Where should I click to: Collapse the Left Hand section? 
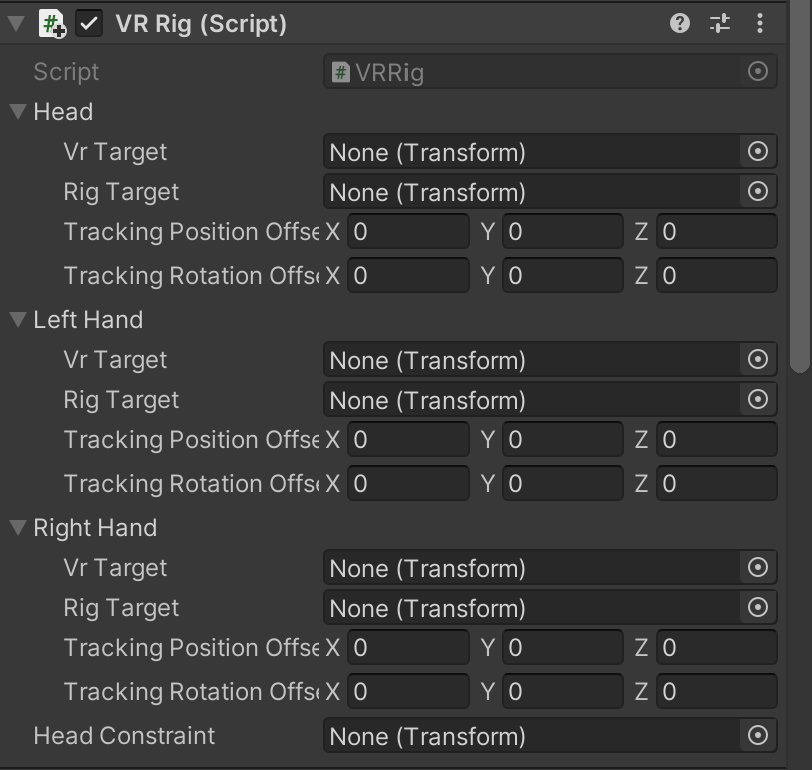coord(17,320)
